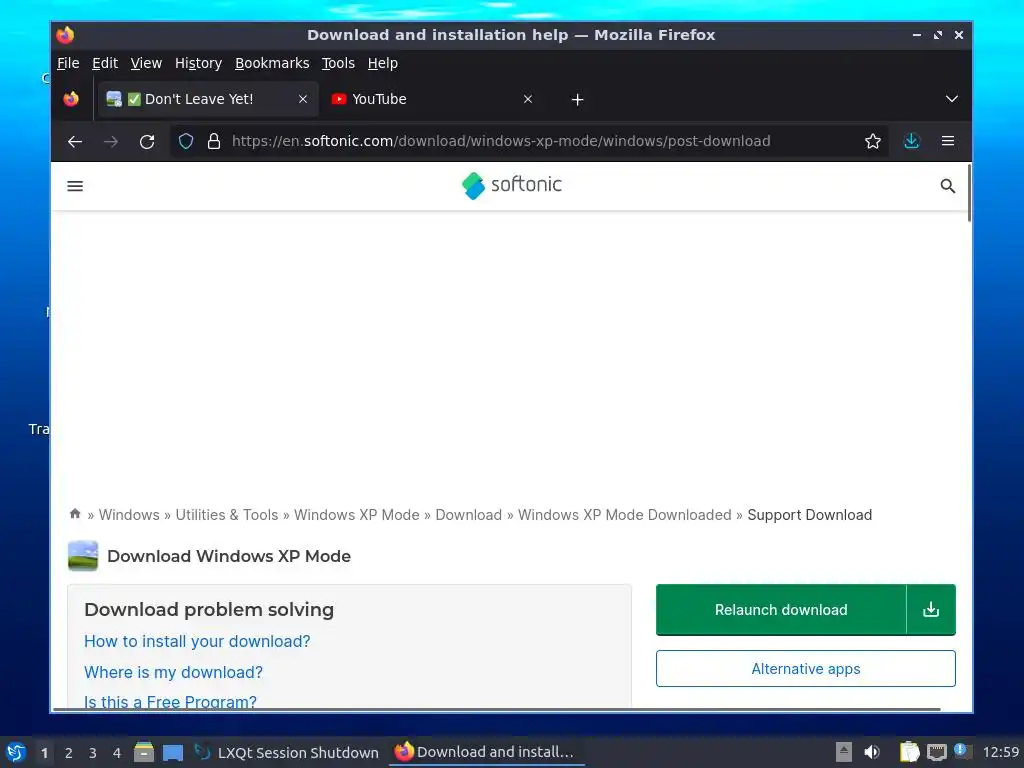Open the History menu
This screenshot has width=1024, height=768.
(199, 63)
